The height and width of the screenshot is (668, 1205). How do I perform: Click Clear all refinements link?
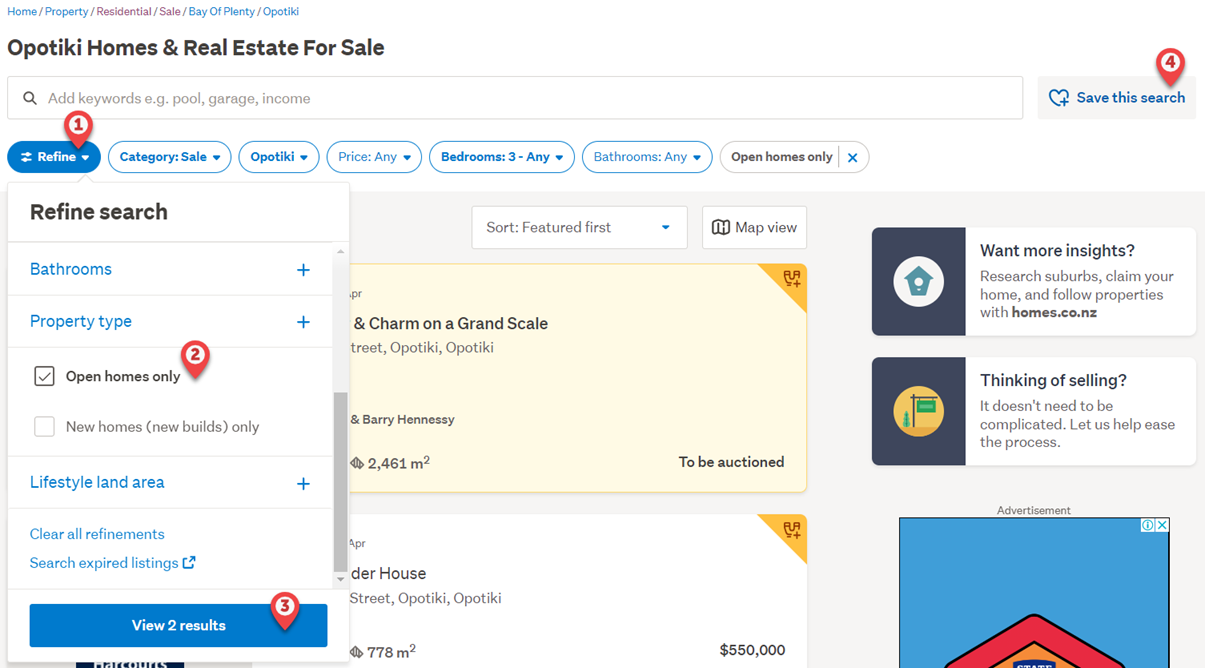pos(97,534)
